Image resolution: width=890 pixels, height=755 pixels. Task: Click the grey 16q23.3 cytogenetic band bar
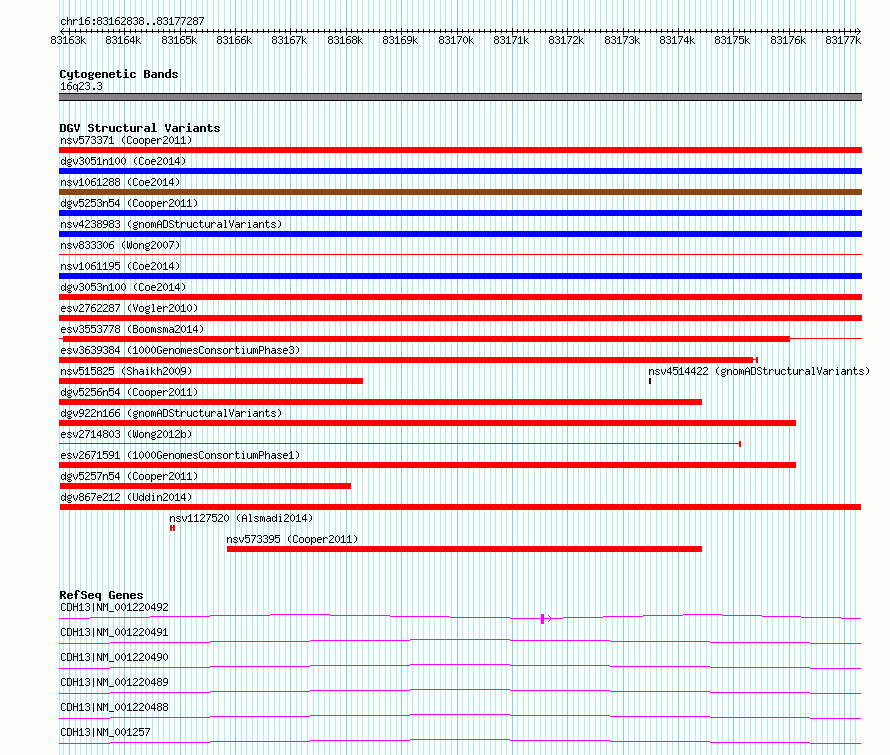click(460, 97)
